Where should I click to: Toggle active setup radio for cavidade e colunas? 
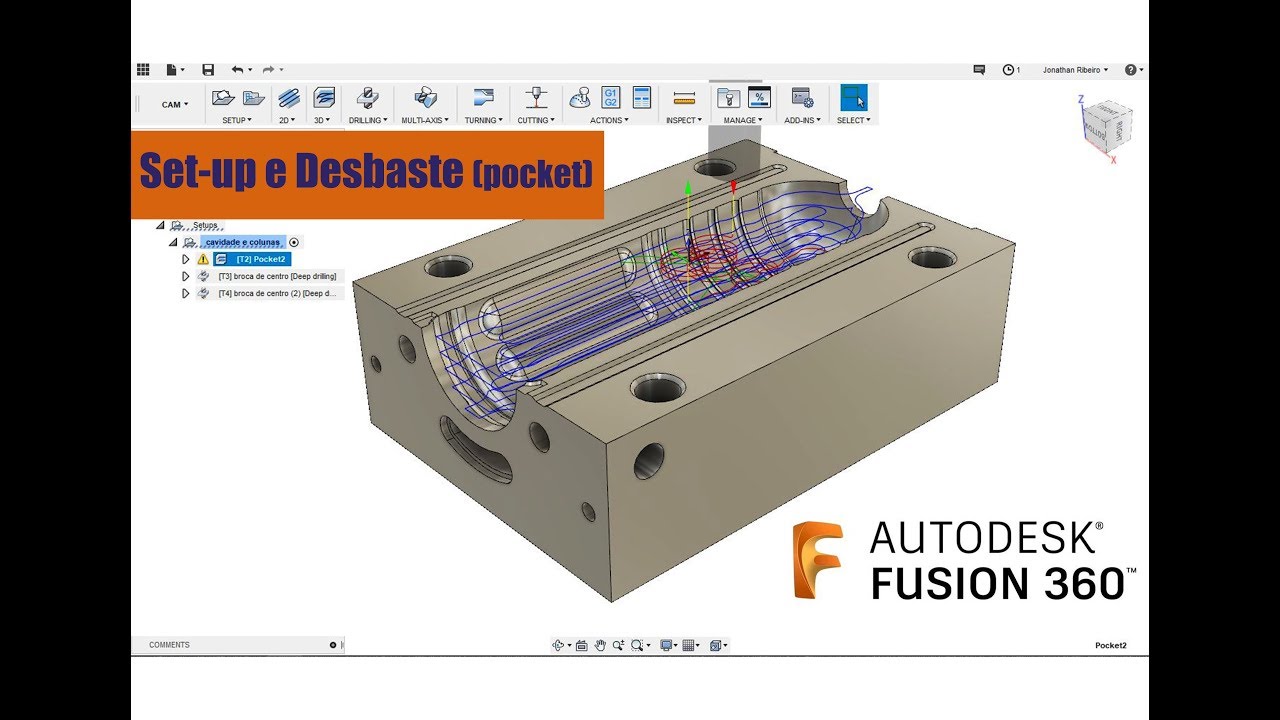[x=294, y=242]
